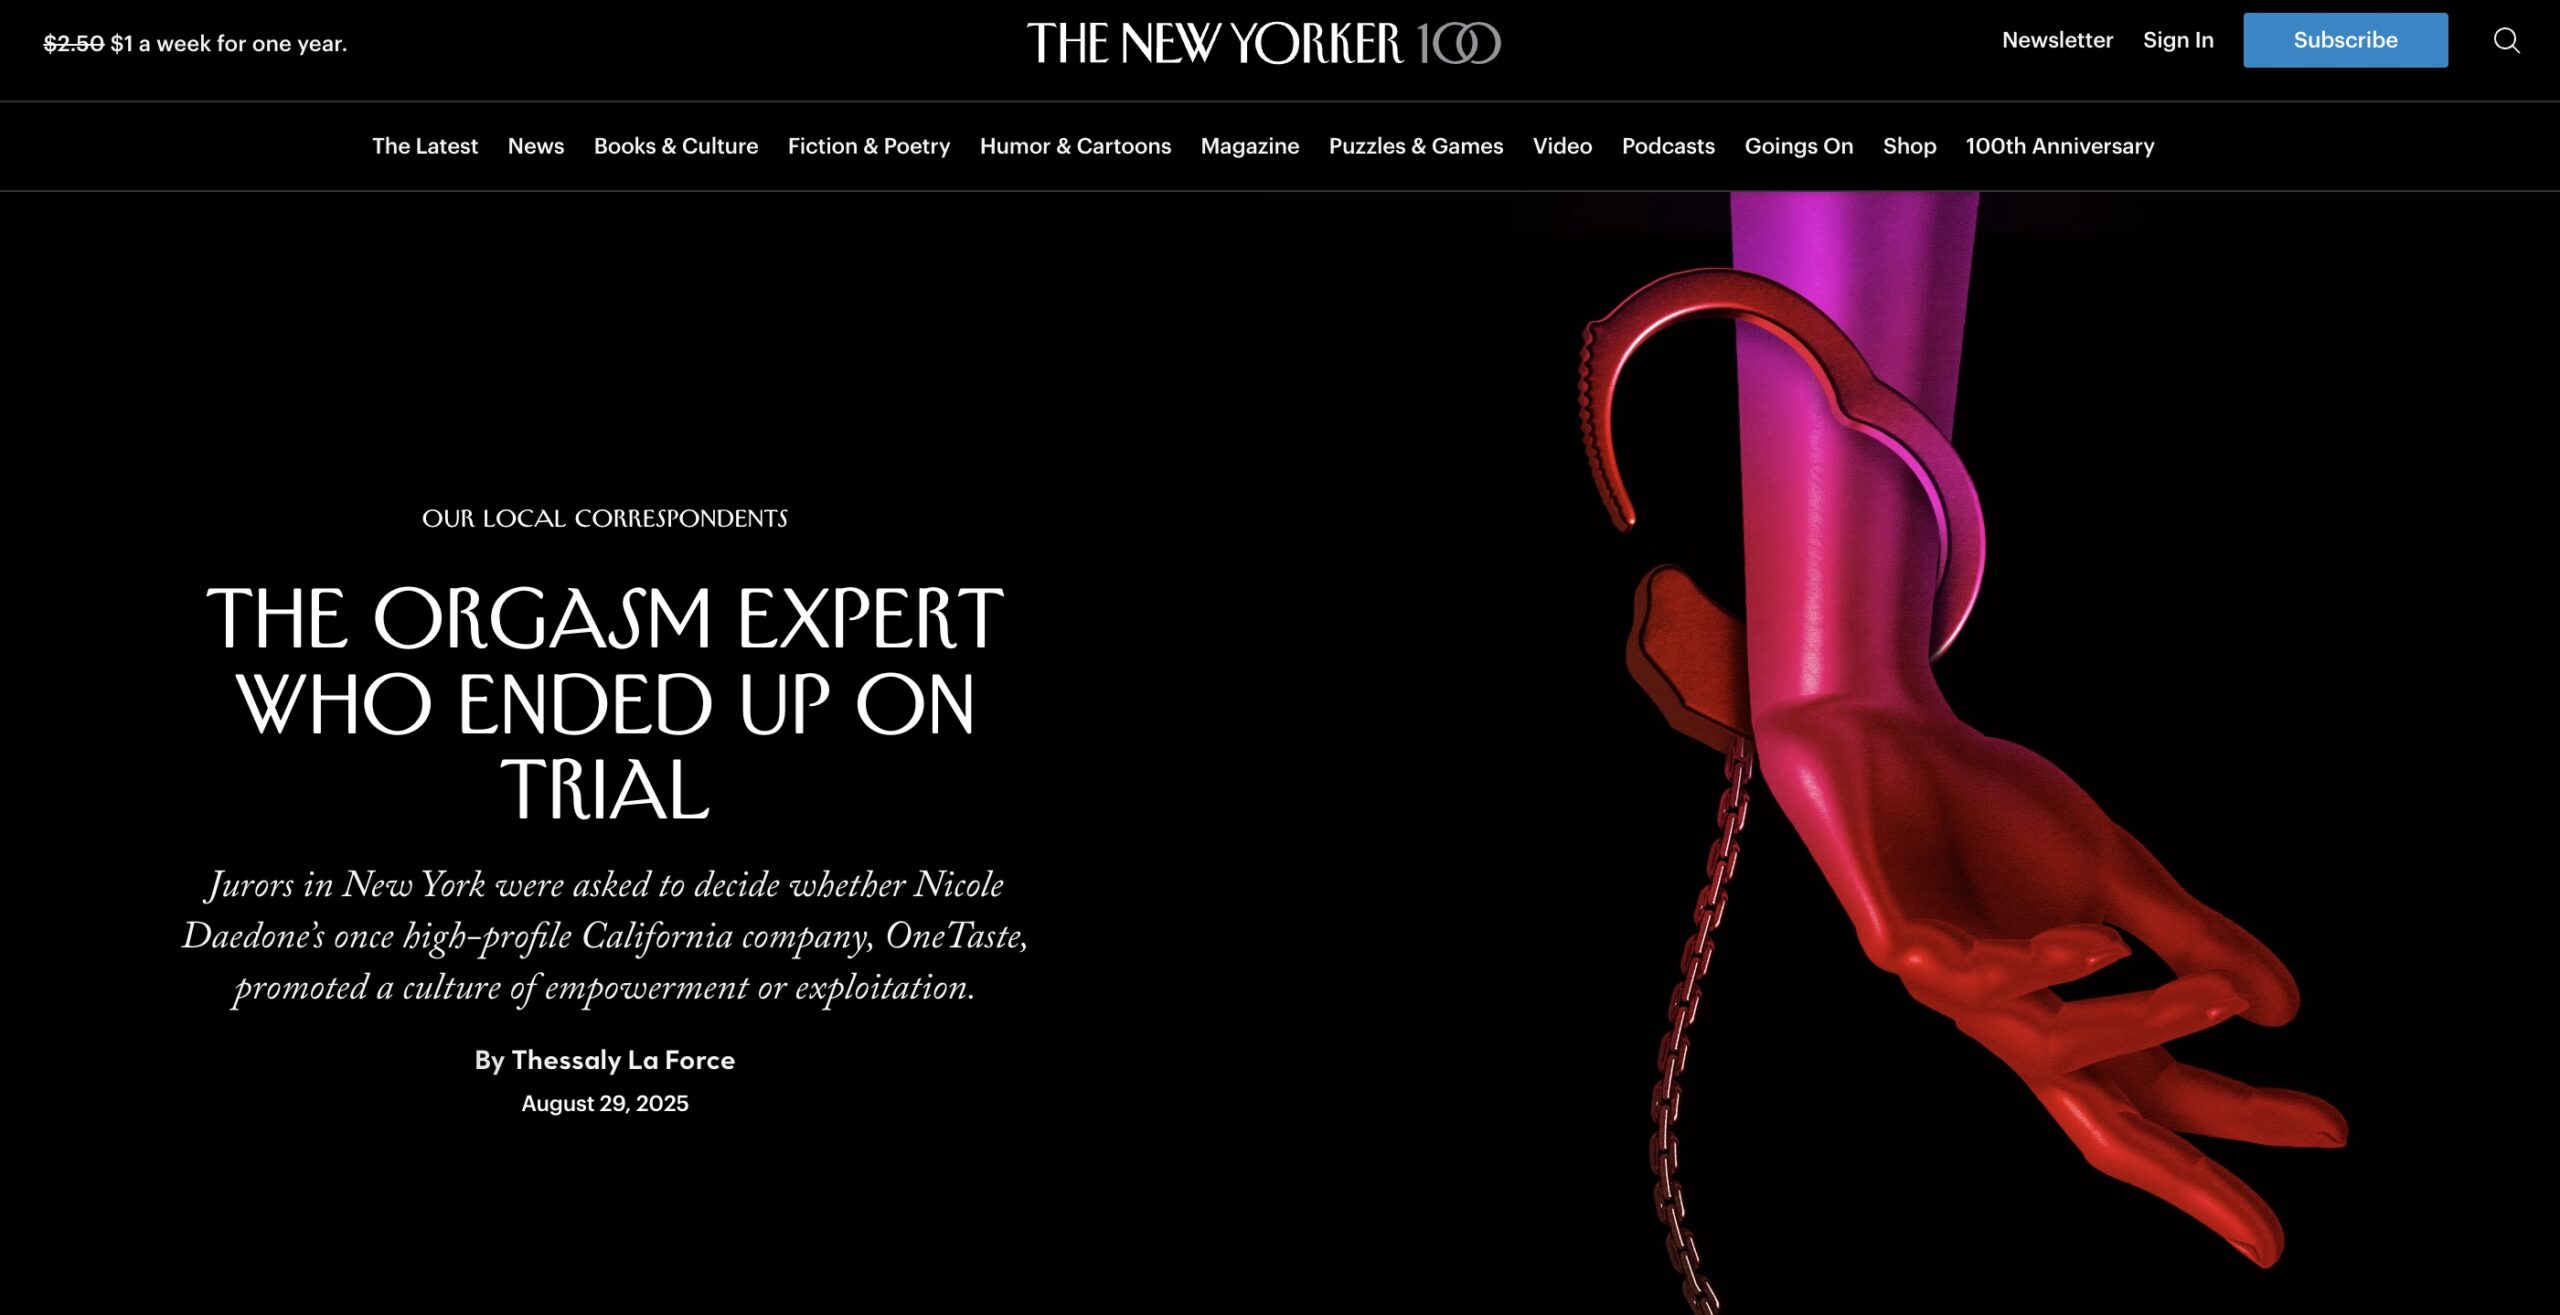Viewport: 2560px width, 1315px height.
Task: Select the Video nav item
Action: [x=1562, y=146]
